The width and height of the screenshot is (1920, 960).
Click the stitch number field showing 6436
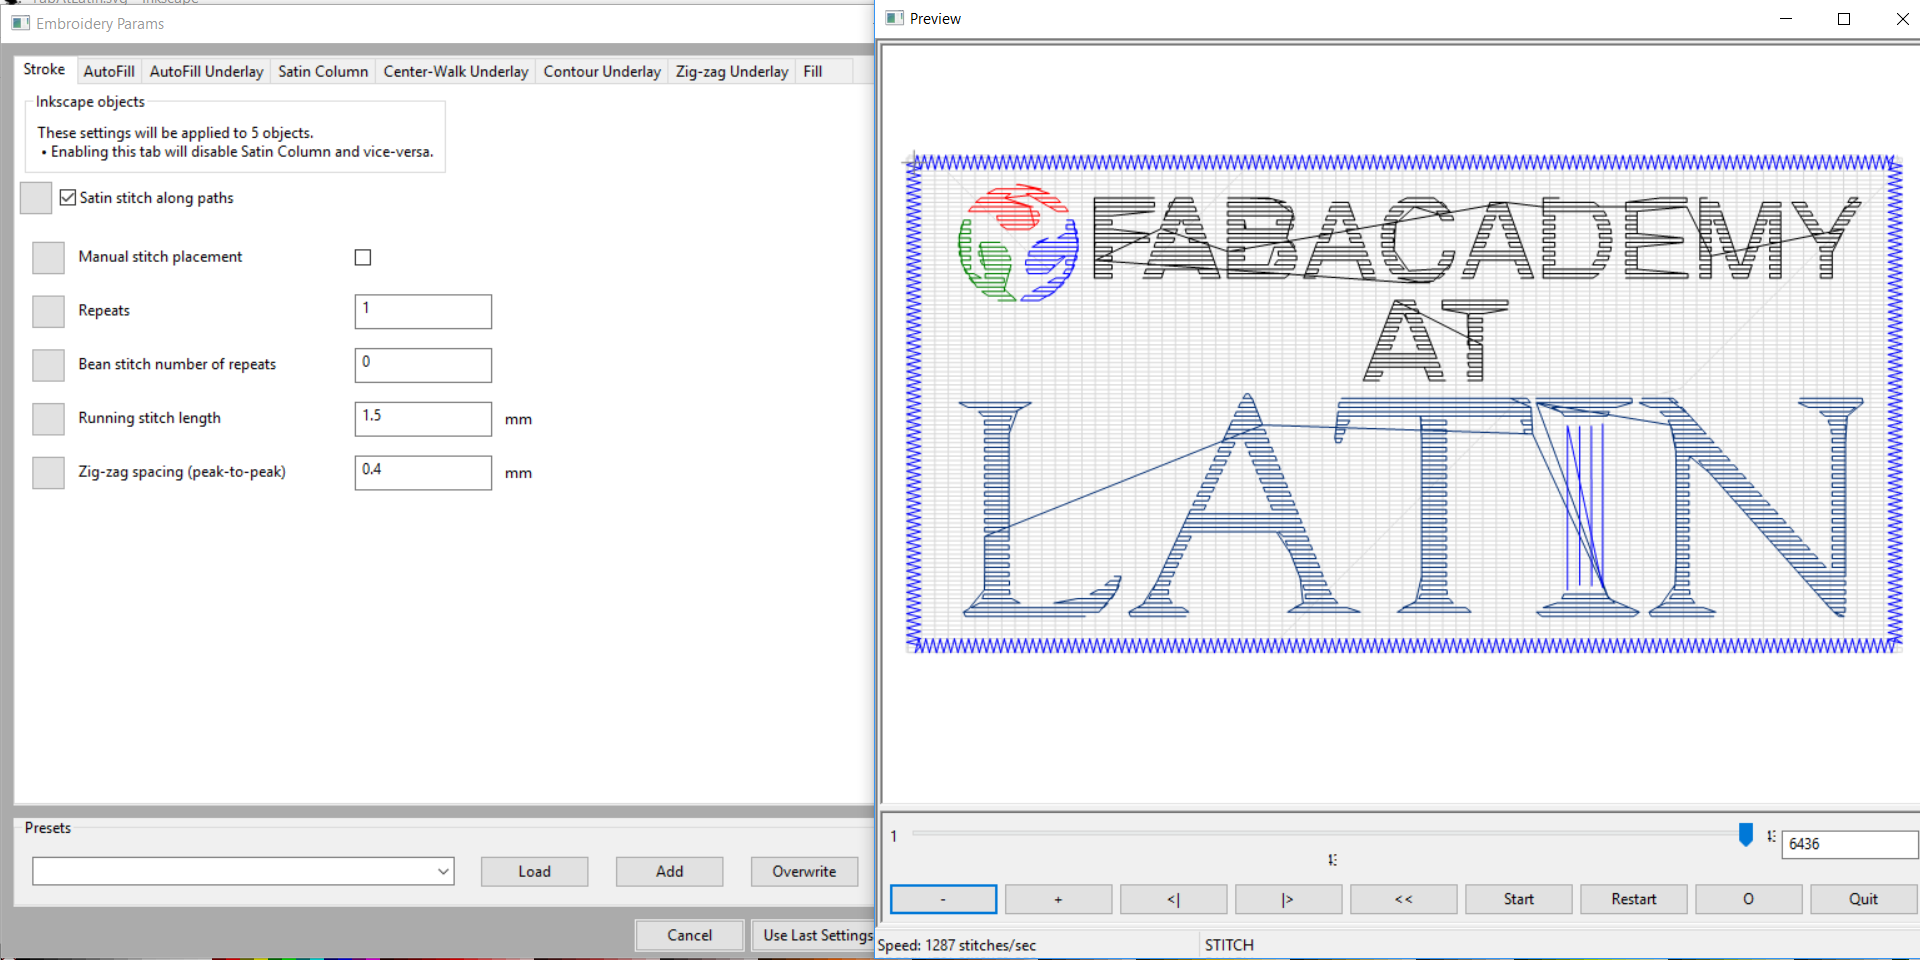1849,844
